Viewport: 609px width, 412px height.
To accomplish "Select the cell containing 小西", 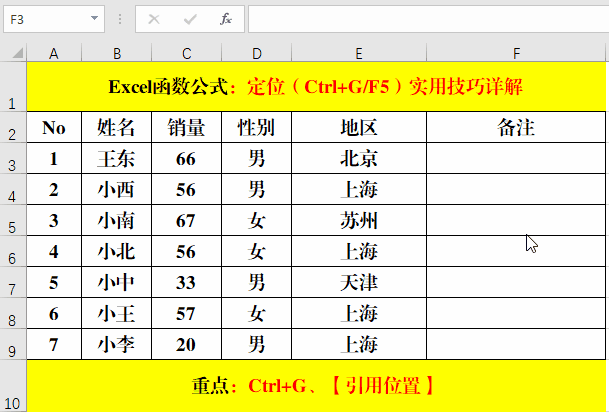I will click(x=117, y=189).
